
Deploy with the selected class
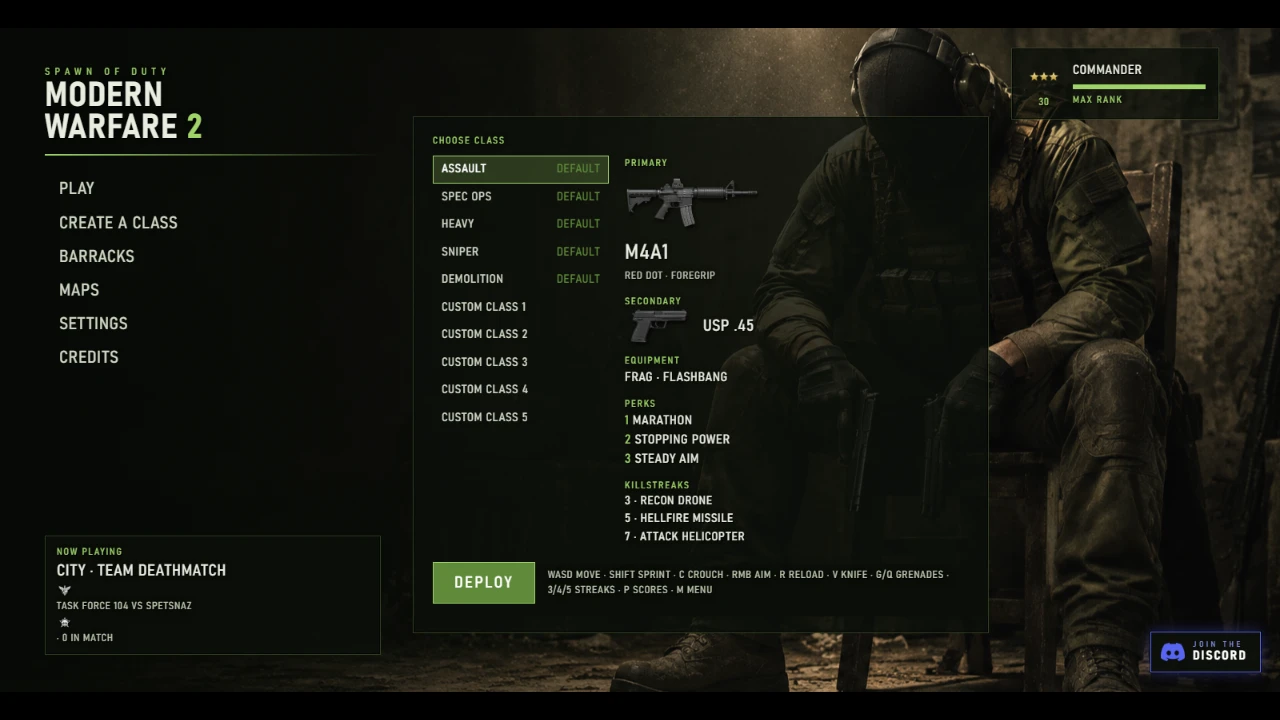click(484, 583)
